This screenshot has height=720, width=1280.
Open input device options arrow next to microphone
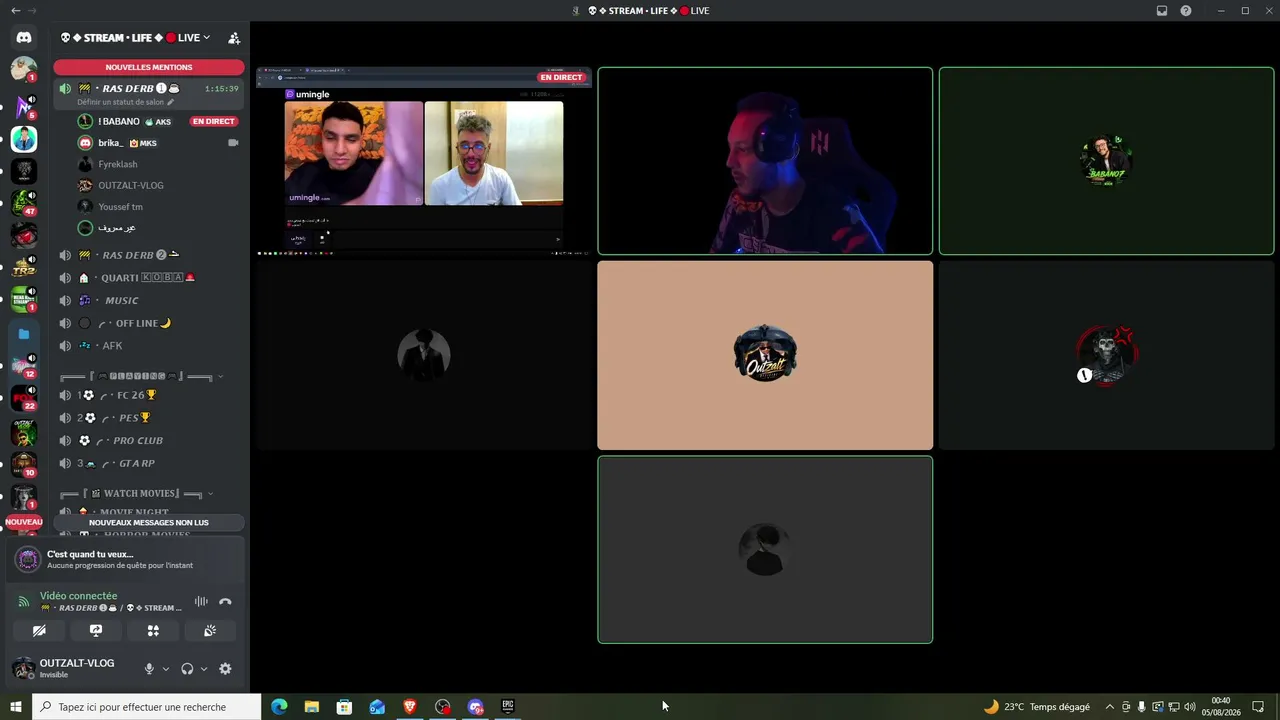click(x=165, y=669)
